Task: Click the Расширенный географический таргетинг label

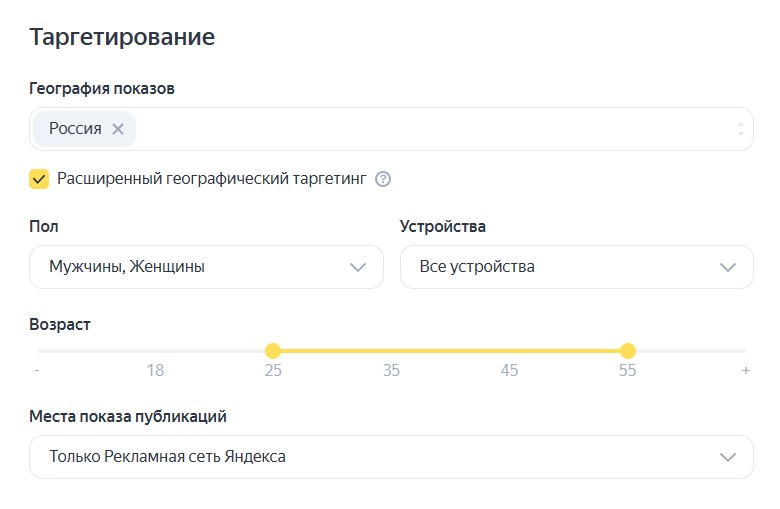Action: 211,179
